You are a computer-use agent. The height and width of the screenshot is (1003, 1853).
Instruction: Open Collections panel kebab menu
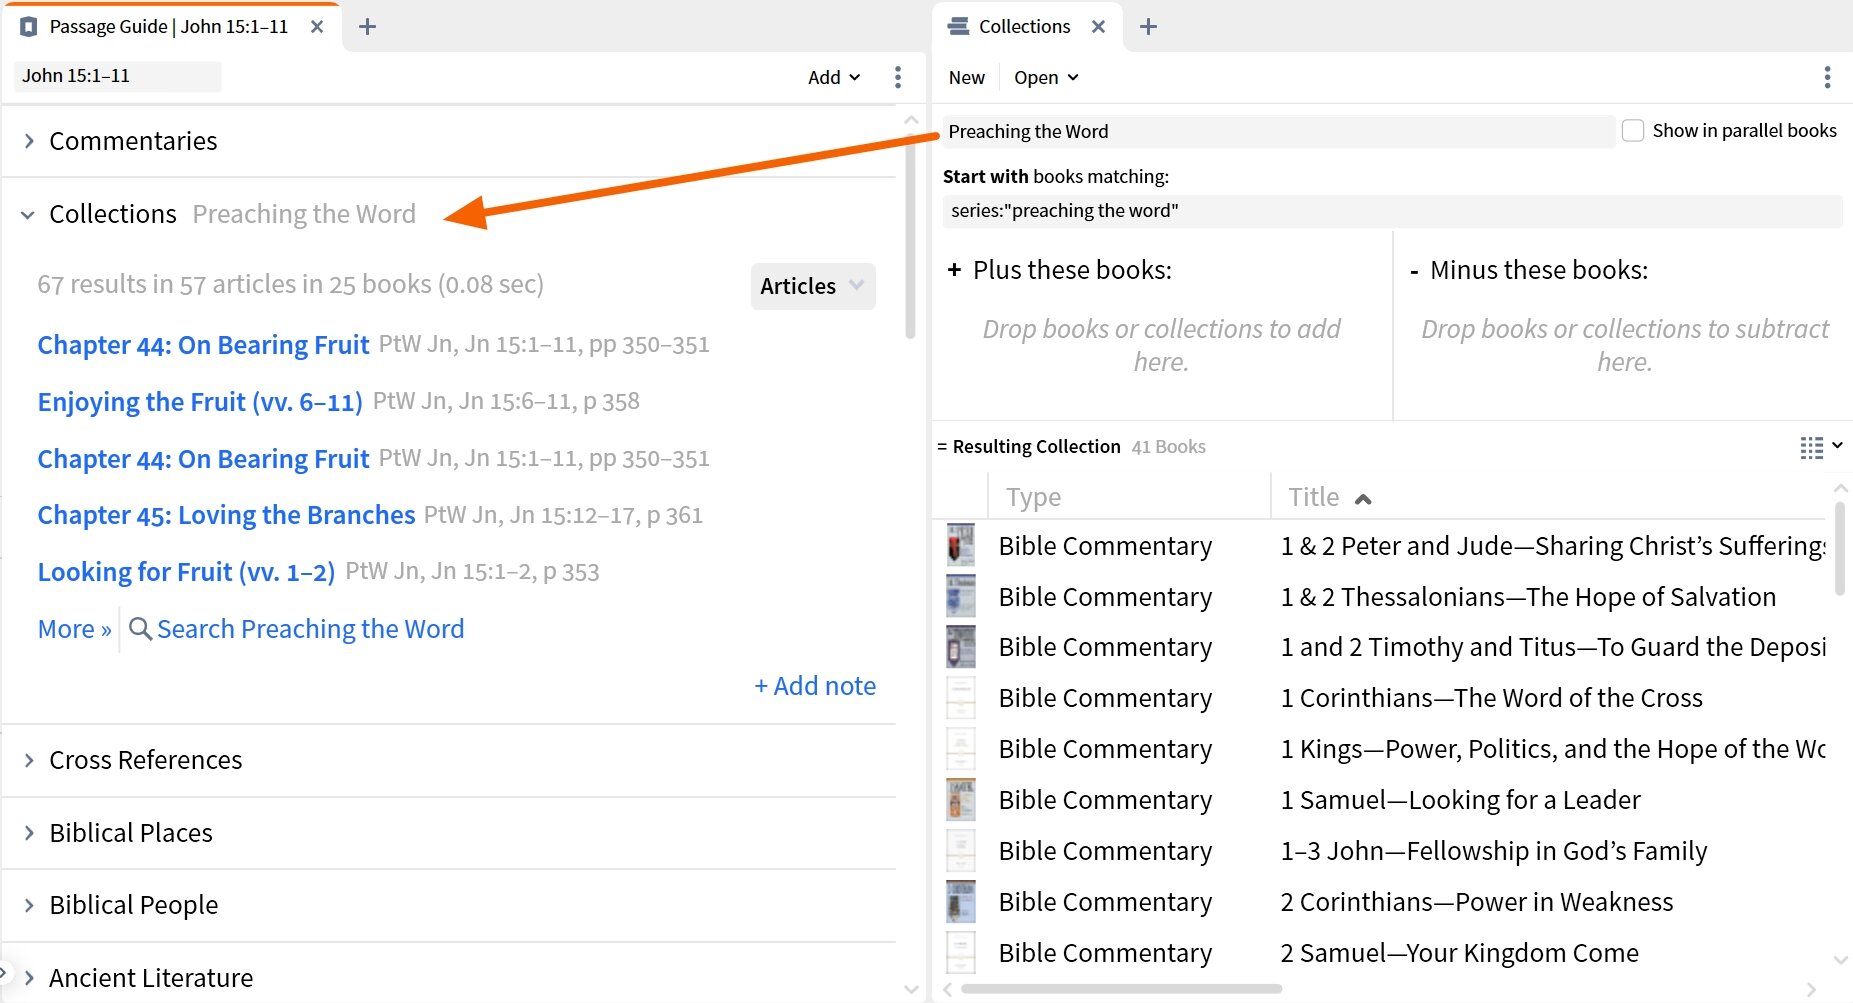(x=1827, y=77)
